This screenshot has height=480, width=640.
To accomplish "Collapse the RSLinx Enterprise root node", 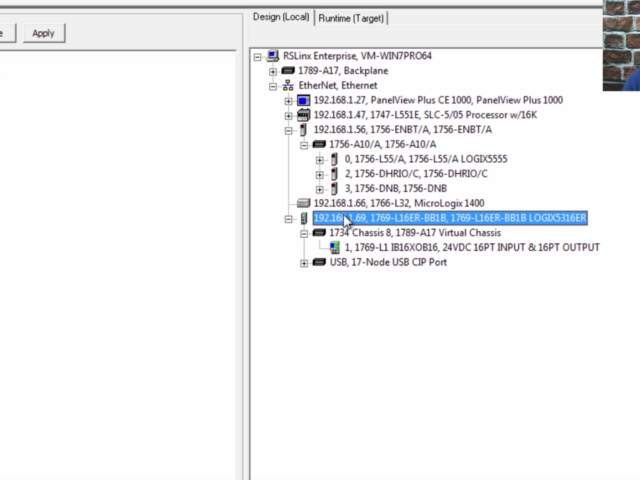I will click(x=257, y=57).
